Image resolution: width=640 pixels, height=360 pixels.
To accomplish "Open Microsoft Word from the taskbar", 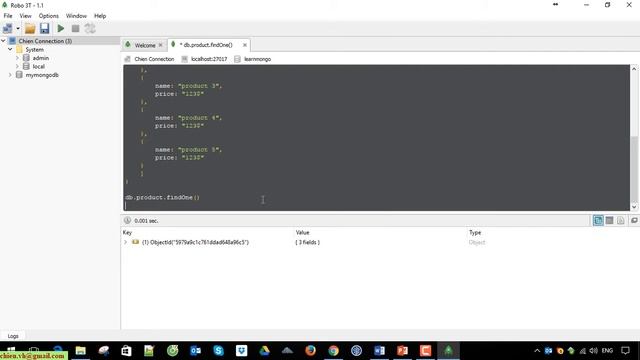I will point(379,351).
